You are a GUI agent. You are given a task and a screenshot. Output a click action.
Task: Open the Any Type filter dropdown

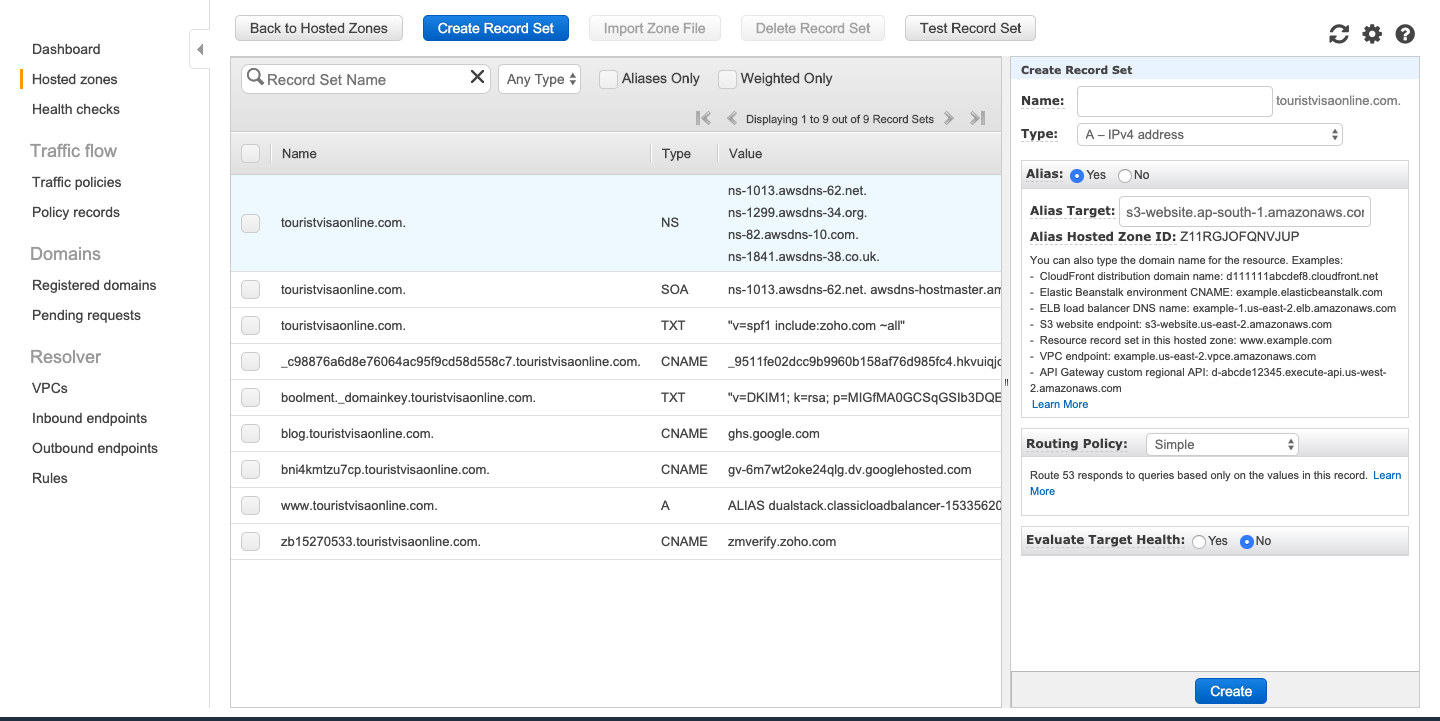coord(540,79)
